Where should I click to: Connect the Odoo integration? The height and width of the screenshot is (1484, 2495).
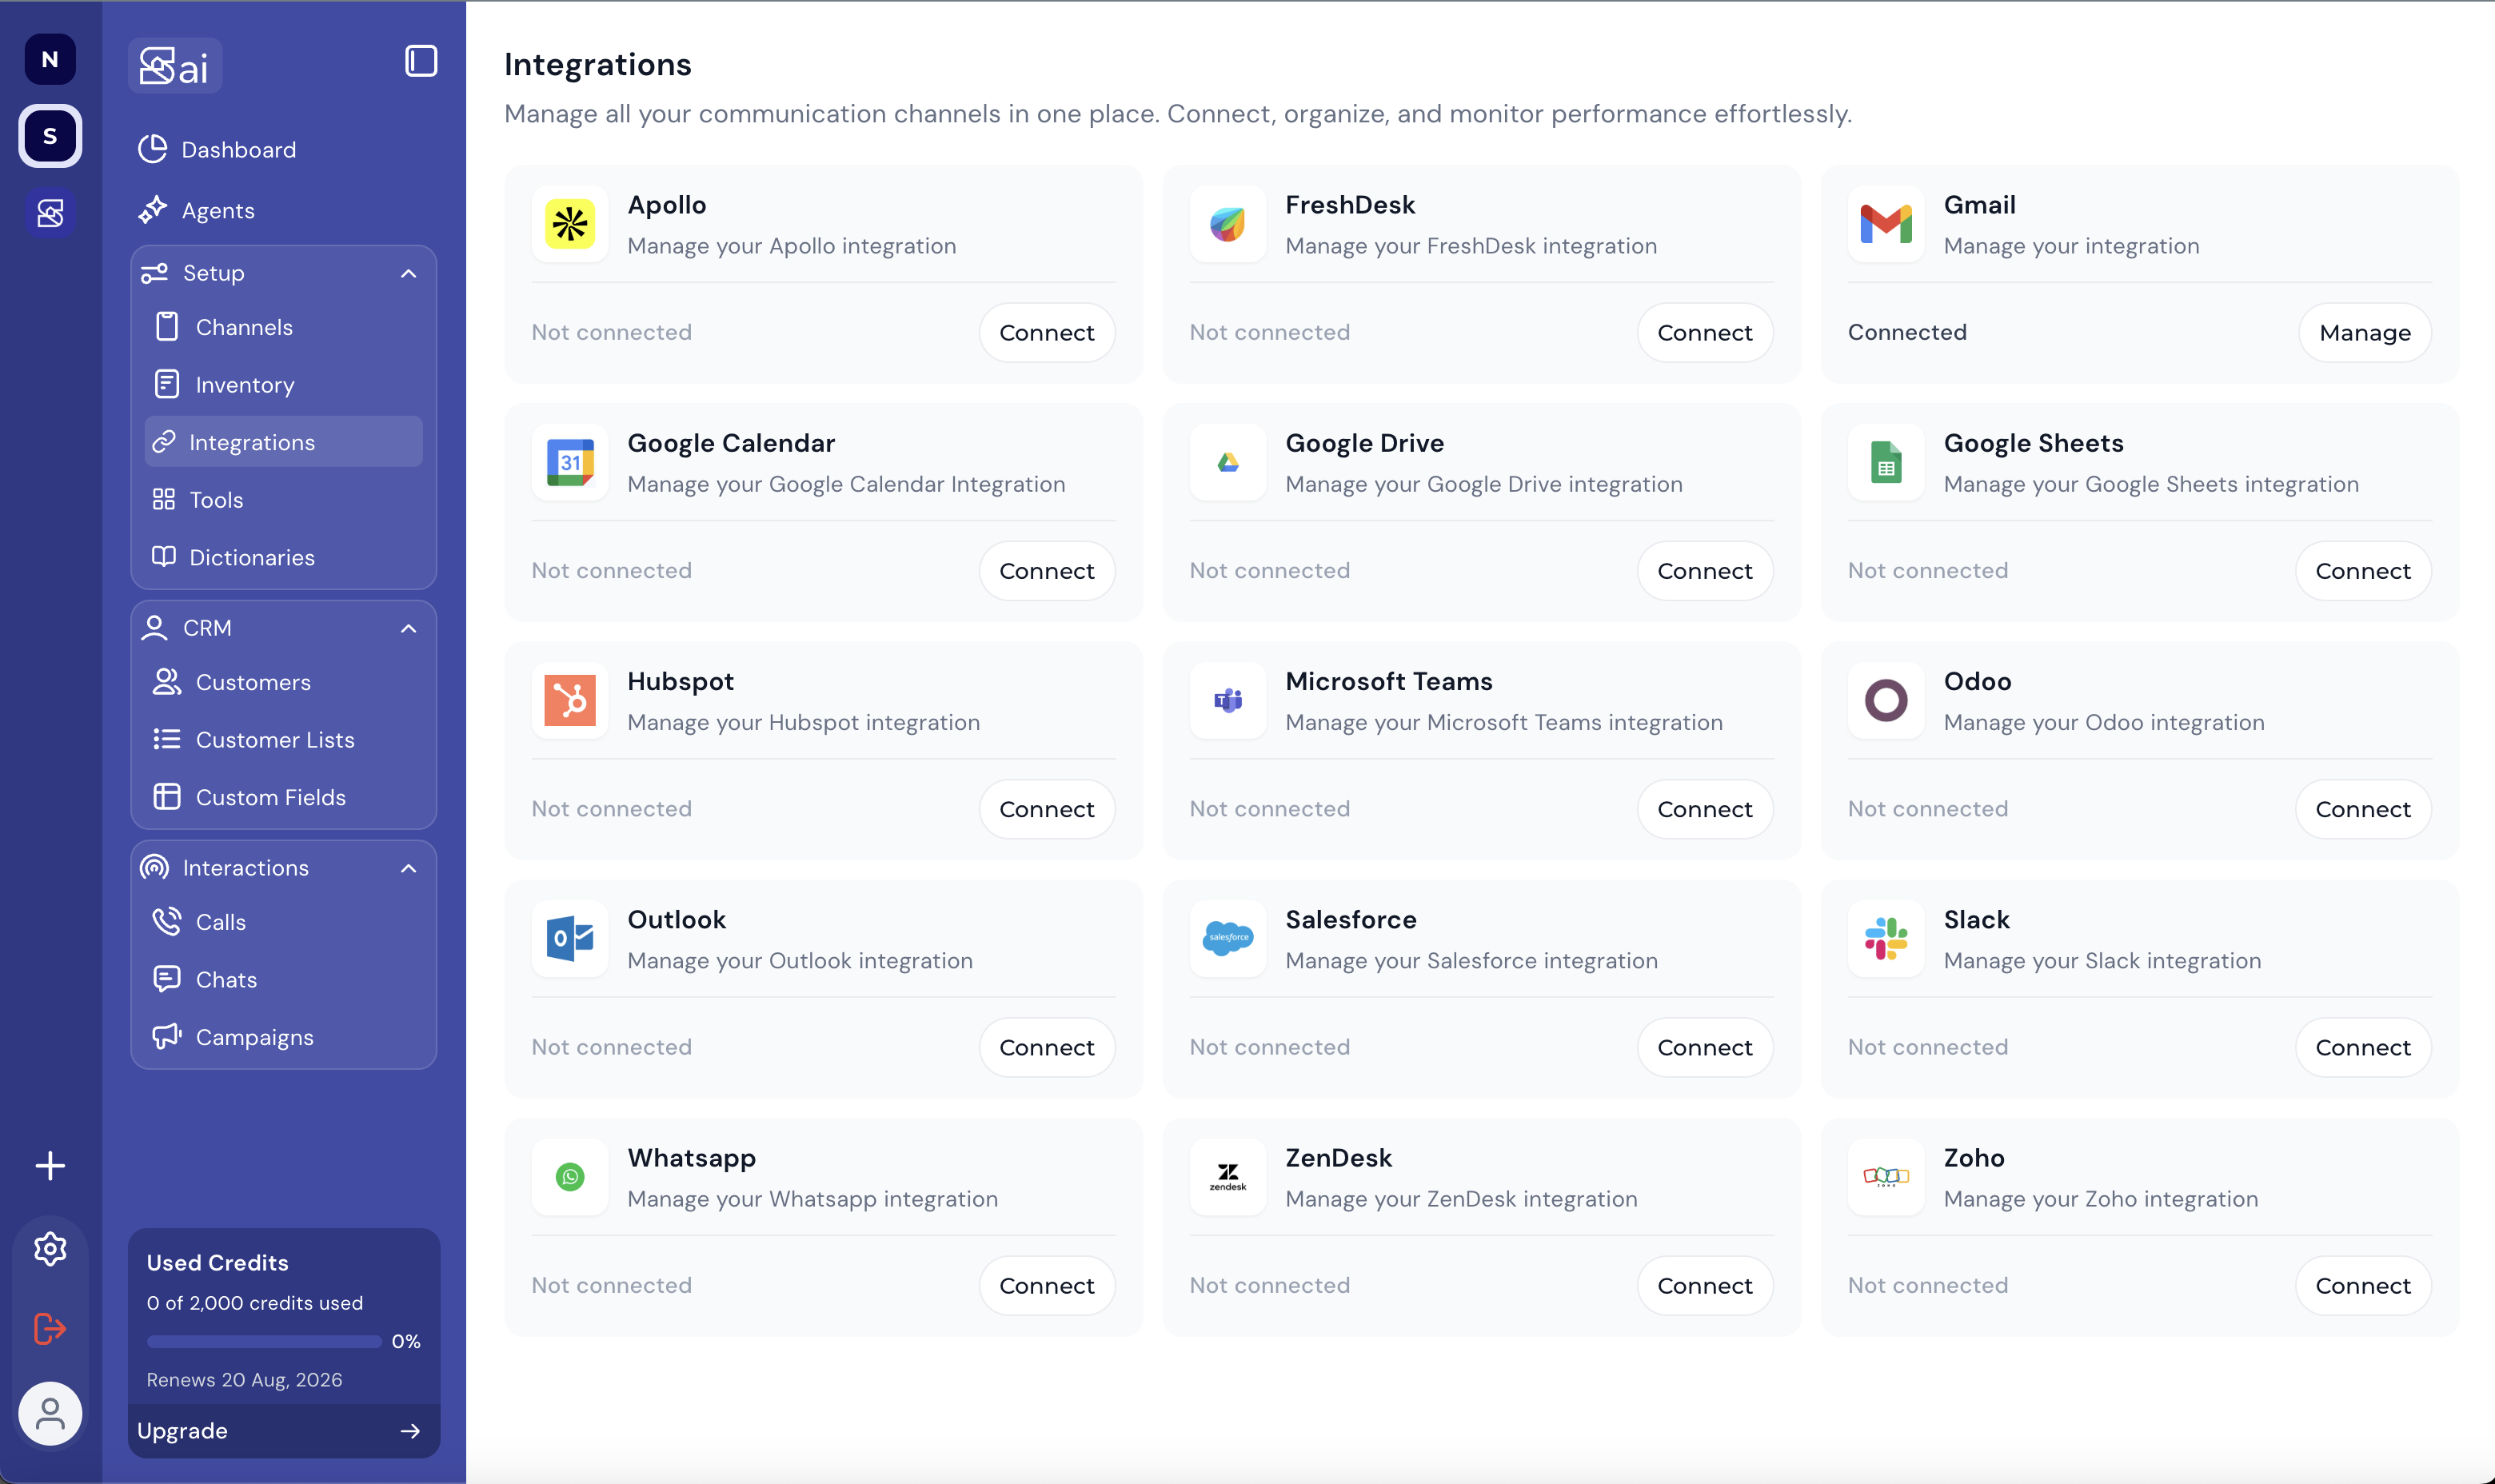(2362, 808)
